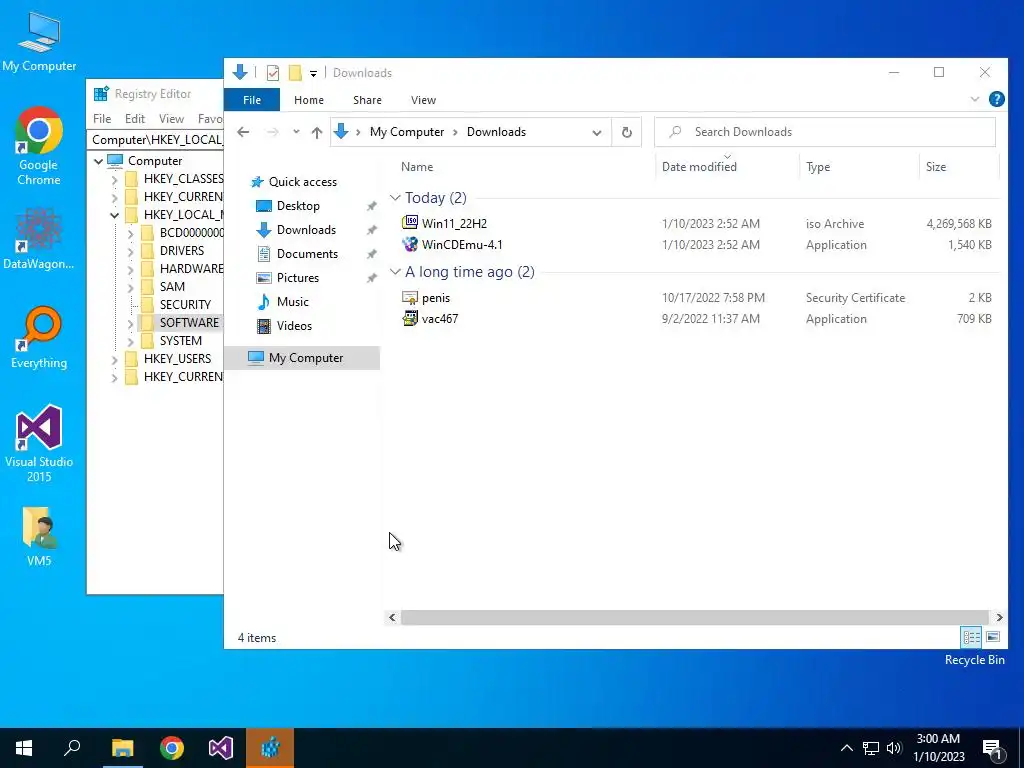Collapse HKEY_LOCAL_MACHINE in the Registry Editor tree
Image resolution: width=1024 pixels, height=768 pixels.
(114, 215)
